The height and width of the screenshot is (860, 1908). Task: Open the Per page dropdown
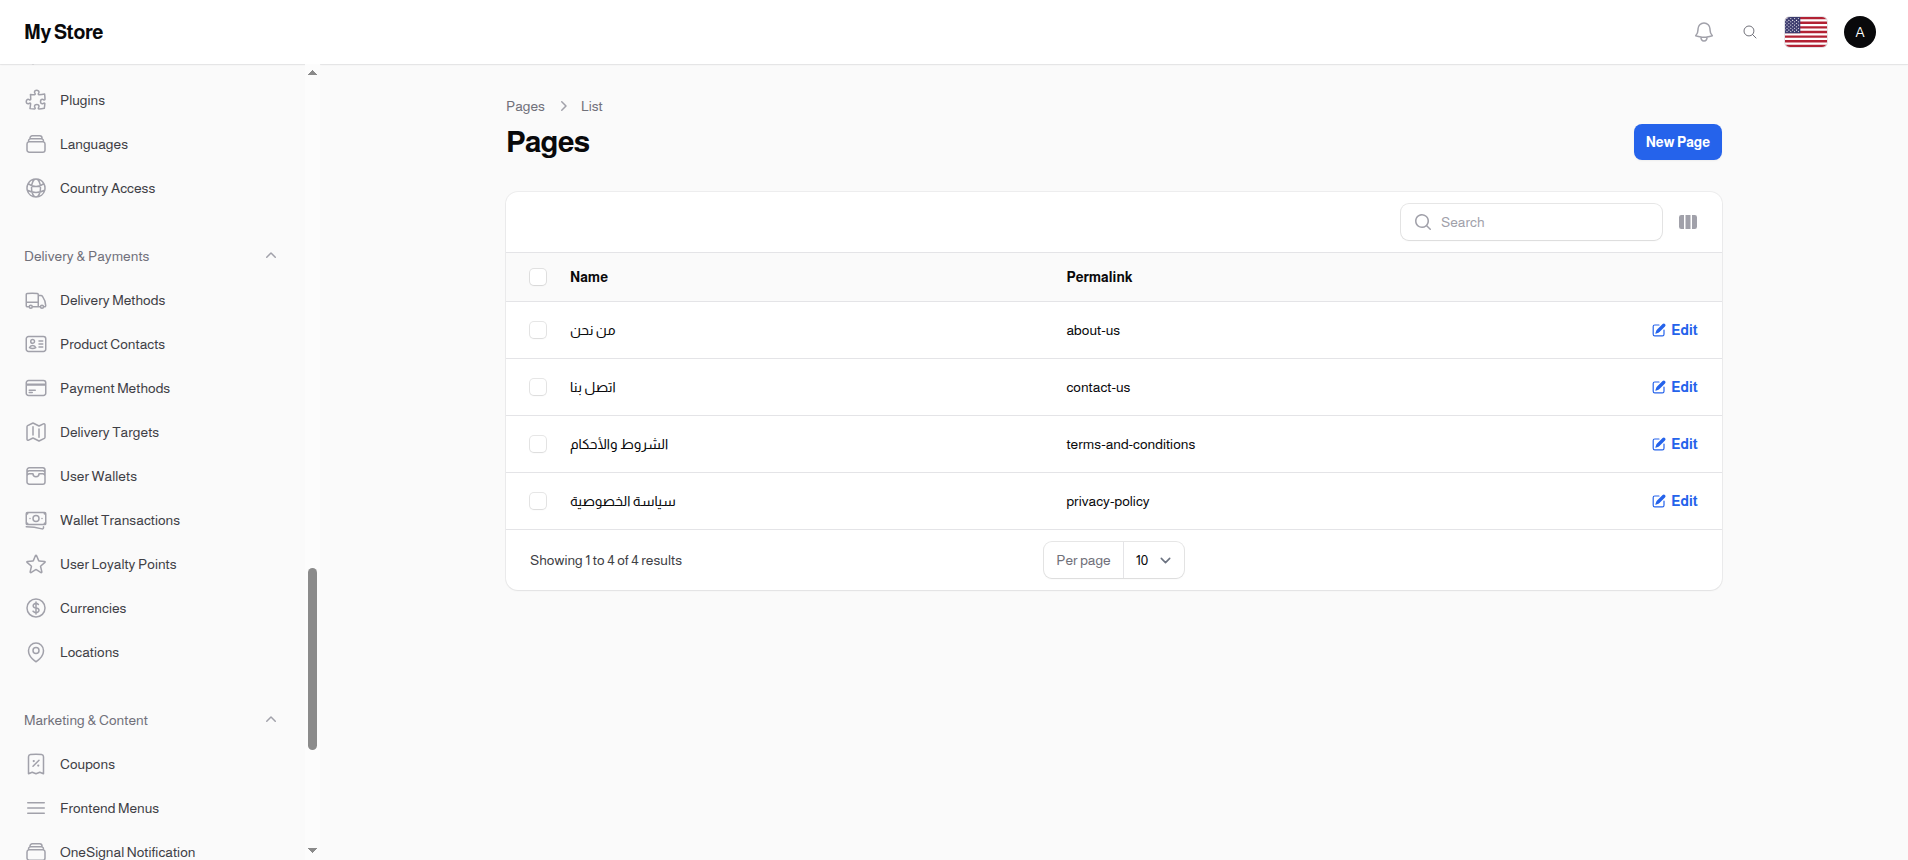(x=1153, y=560)
